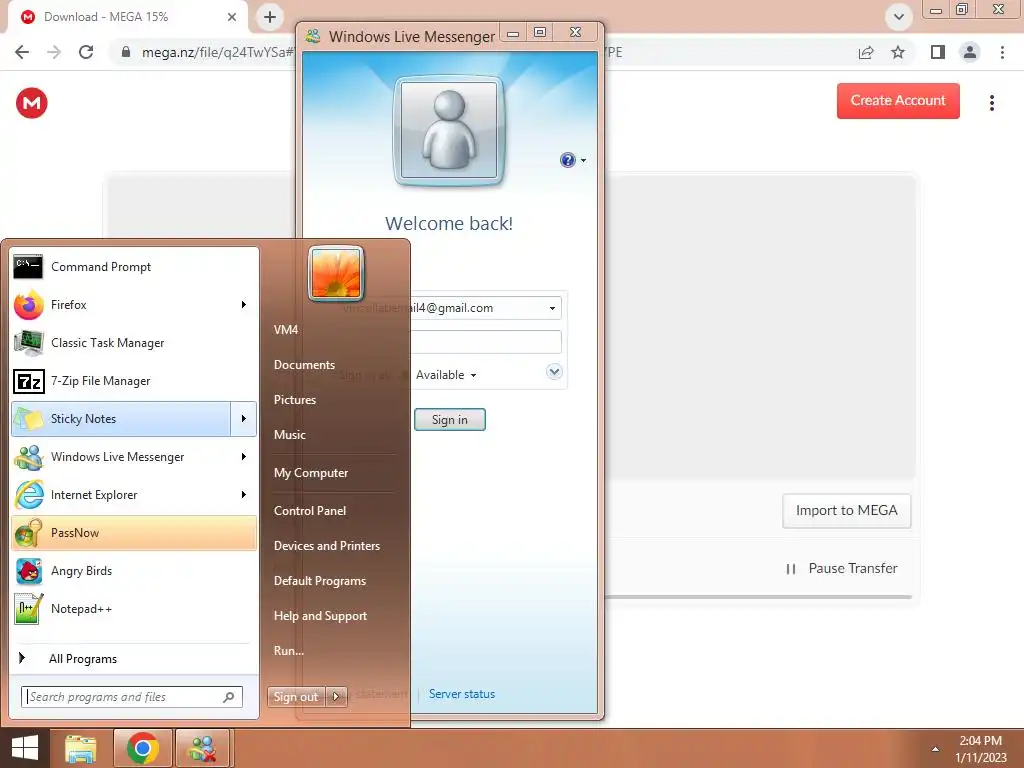View the site lock icon info

click(x=126, y=52)
